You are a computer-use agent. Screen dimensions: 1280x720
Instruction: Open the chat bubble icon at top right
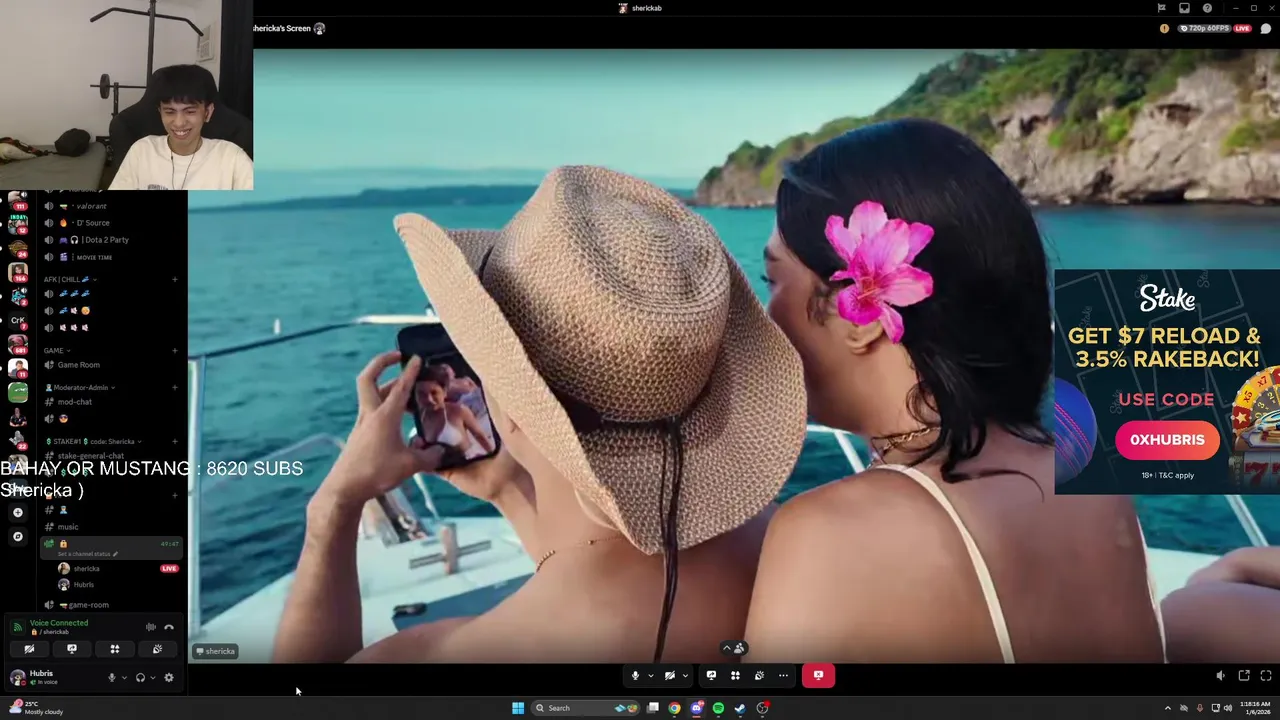tap(1266, 28)
